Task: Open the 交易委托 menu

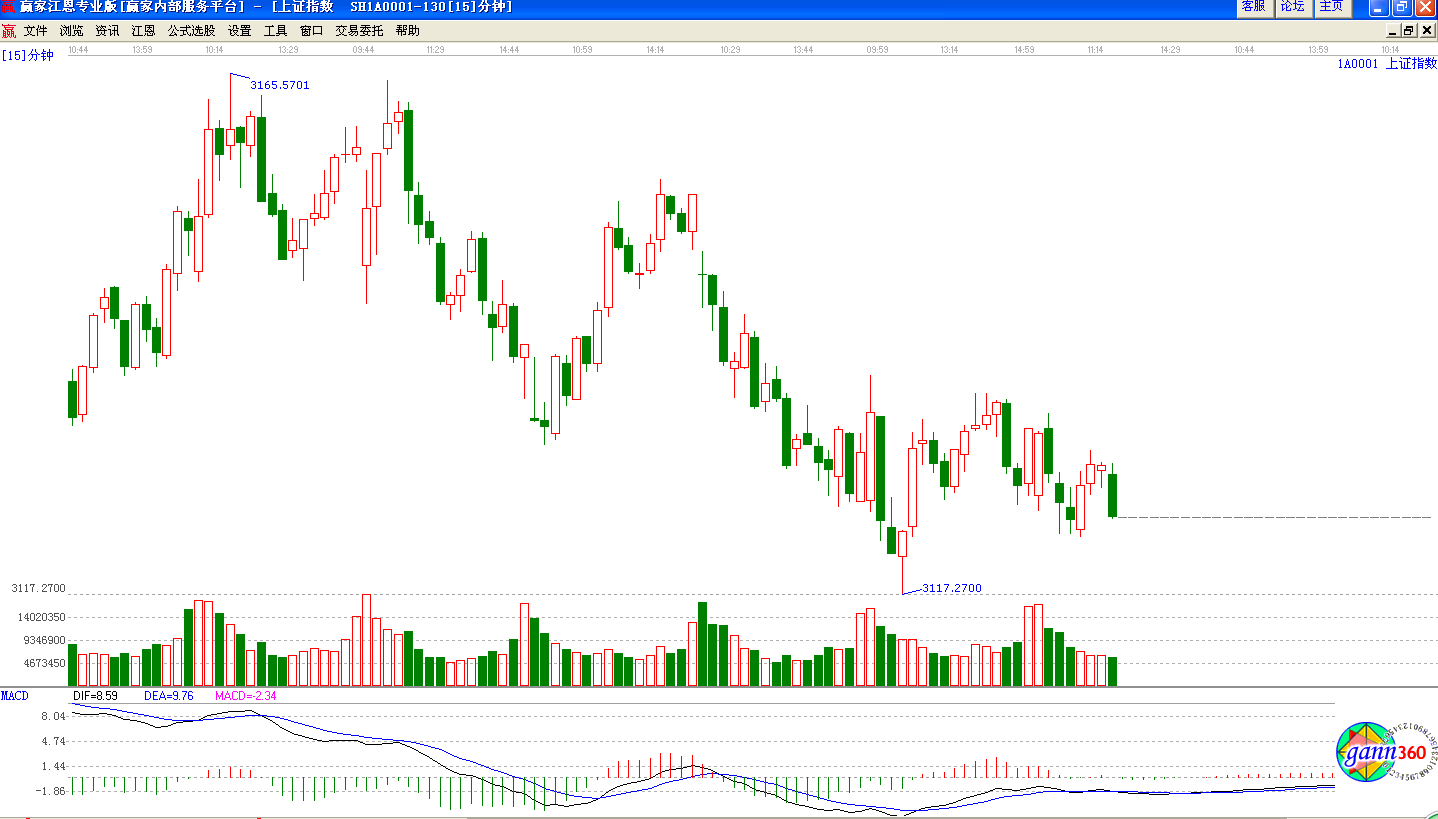Action: (359, 31)
